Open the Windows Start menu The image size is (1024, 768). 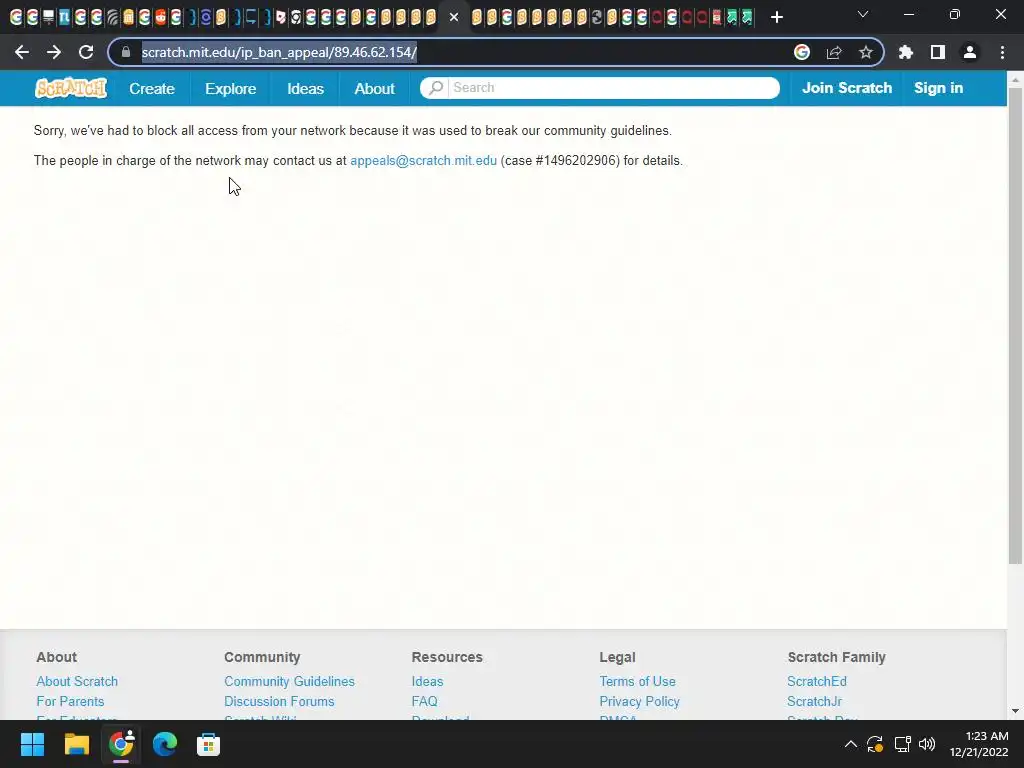point(32,744)
